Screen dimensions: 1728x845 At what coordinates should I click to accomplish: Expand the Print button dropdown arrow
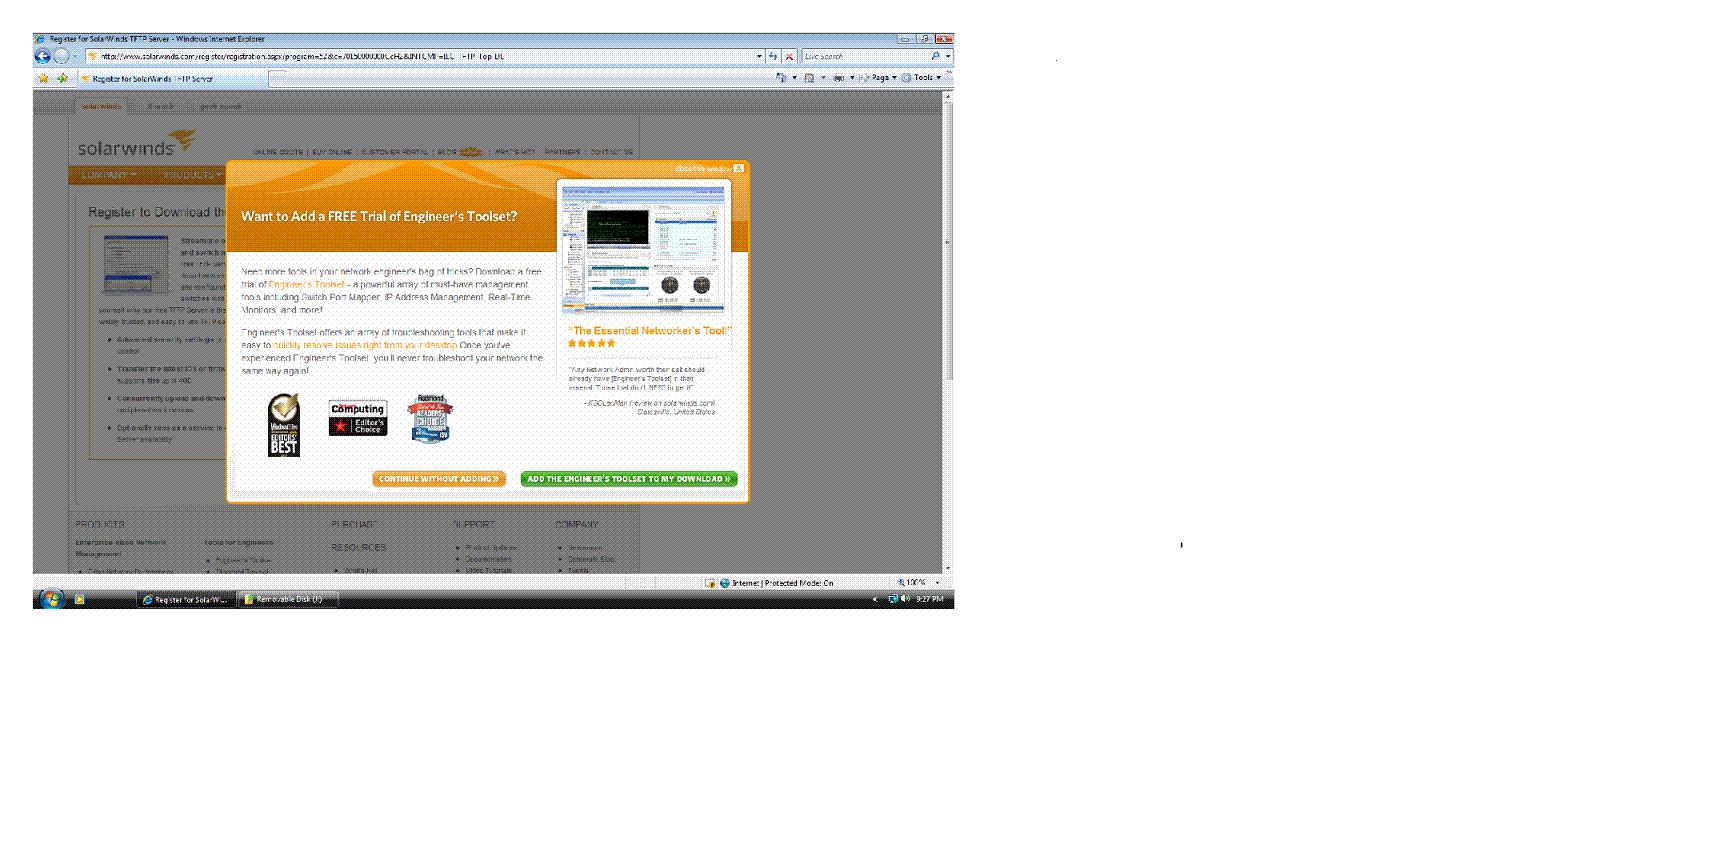click(852, 77)
